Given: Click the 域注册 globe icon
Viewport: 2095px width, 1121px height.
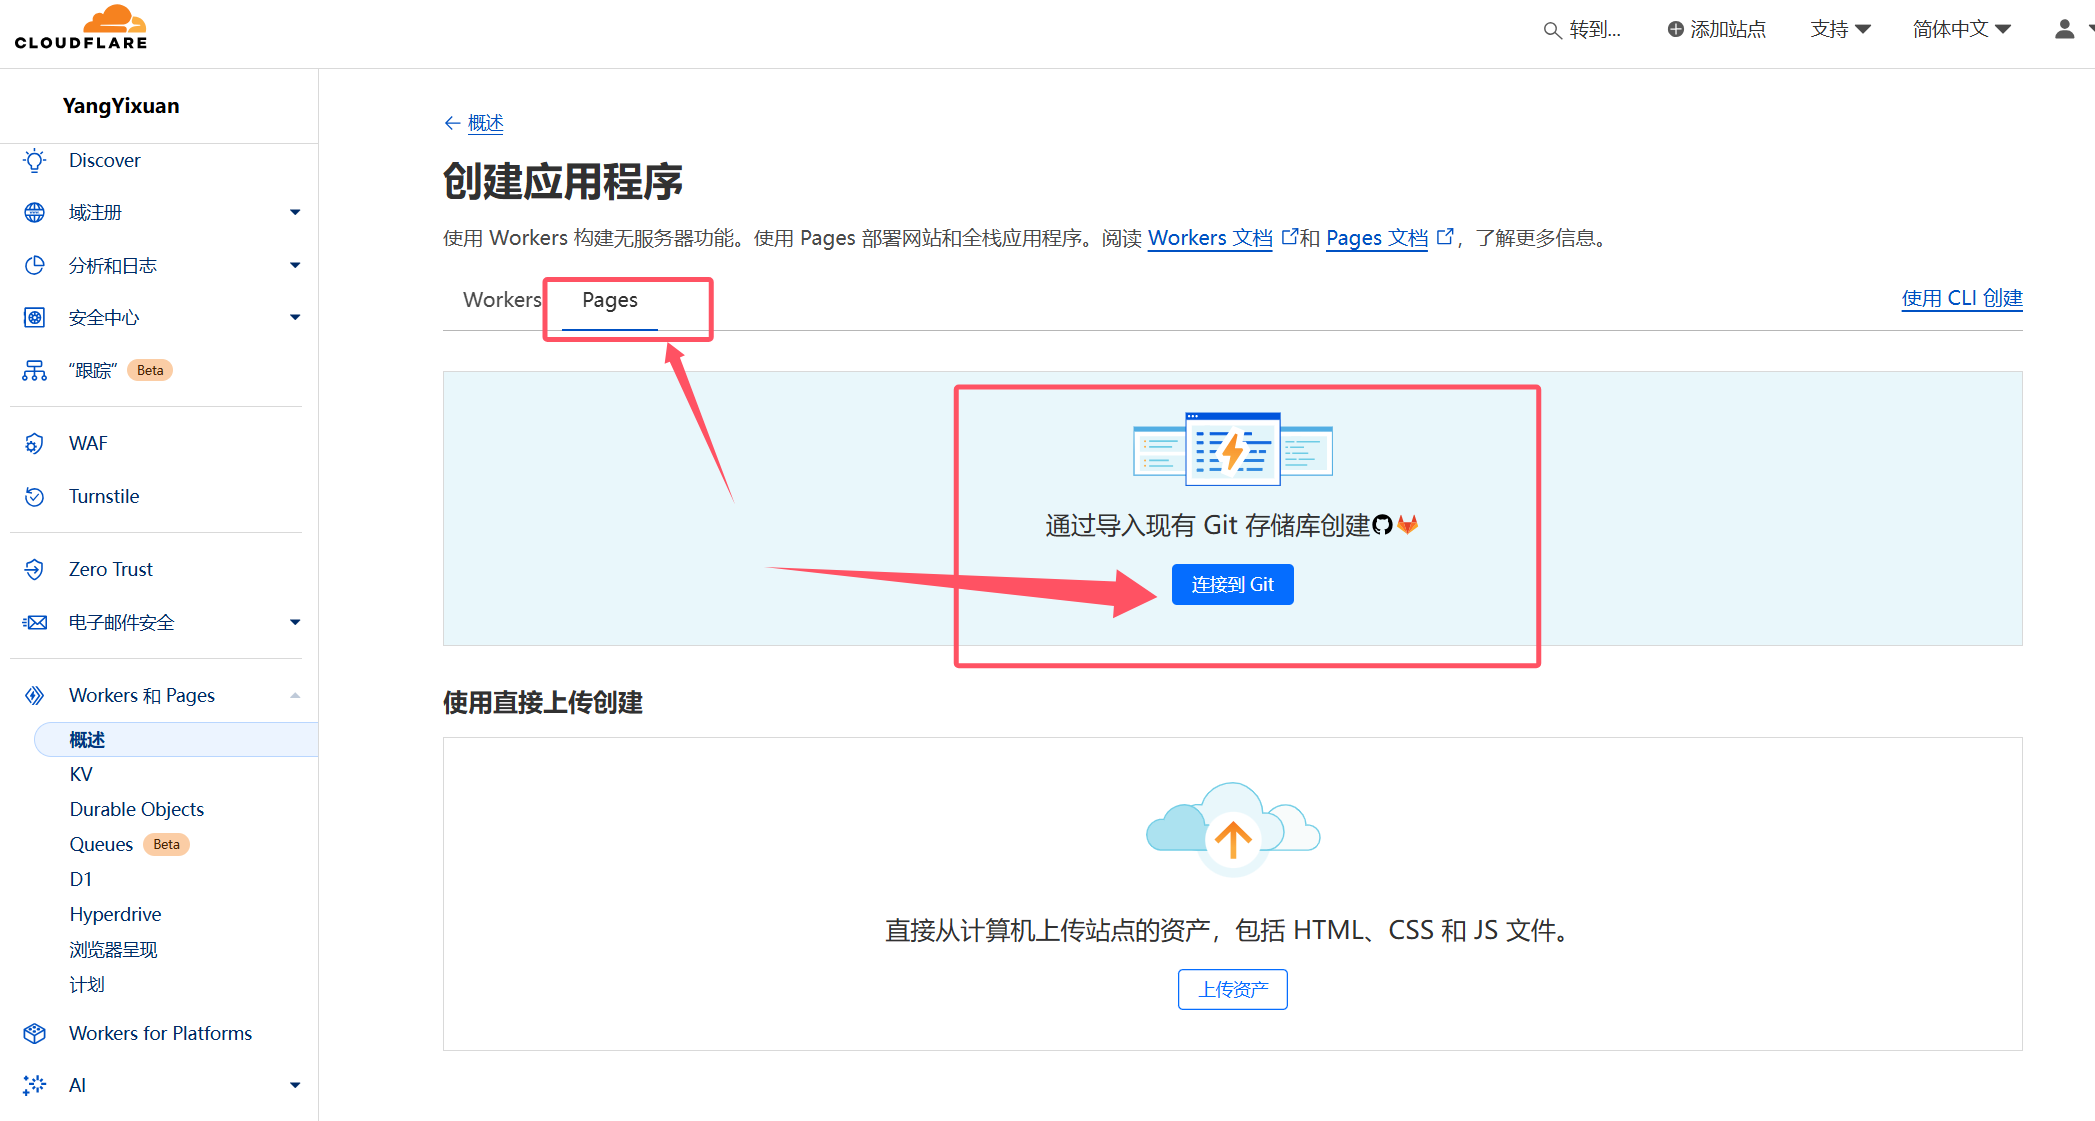Looking at the screenshot, I should pyautogui.click(x=35, y=212).
